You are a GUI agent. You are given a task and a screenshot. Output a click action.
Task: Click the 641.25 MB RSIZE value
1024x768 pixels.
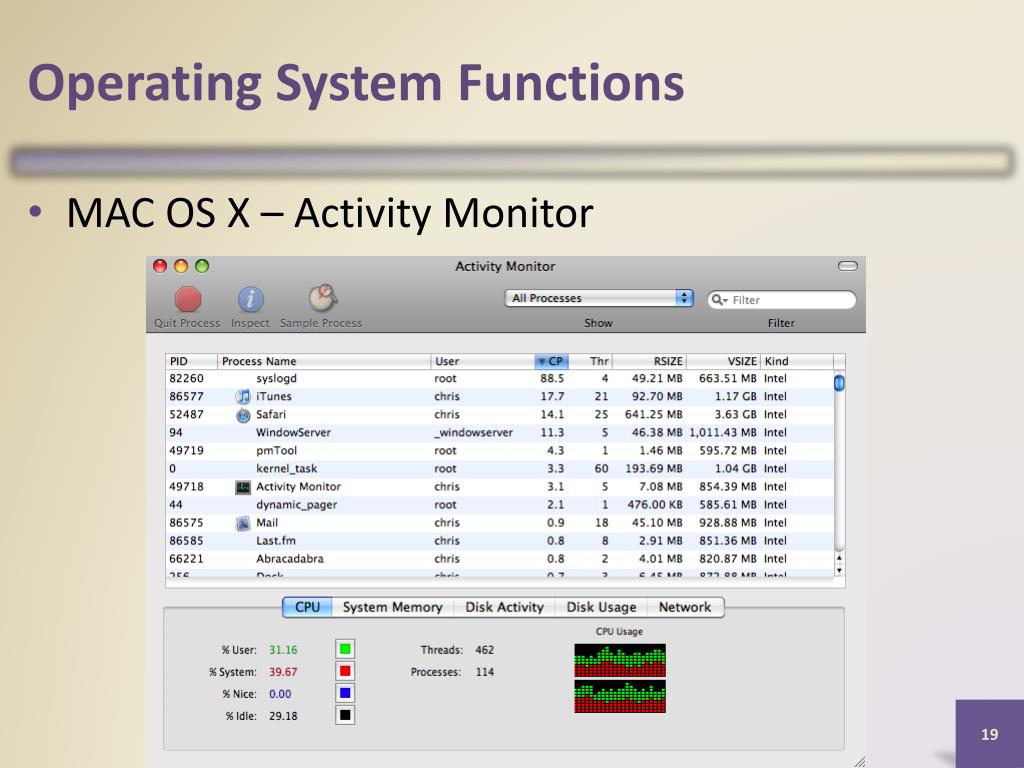[654, 415]
